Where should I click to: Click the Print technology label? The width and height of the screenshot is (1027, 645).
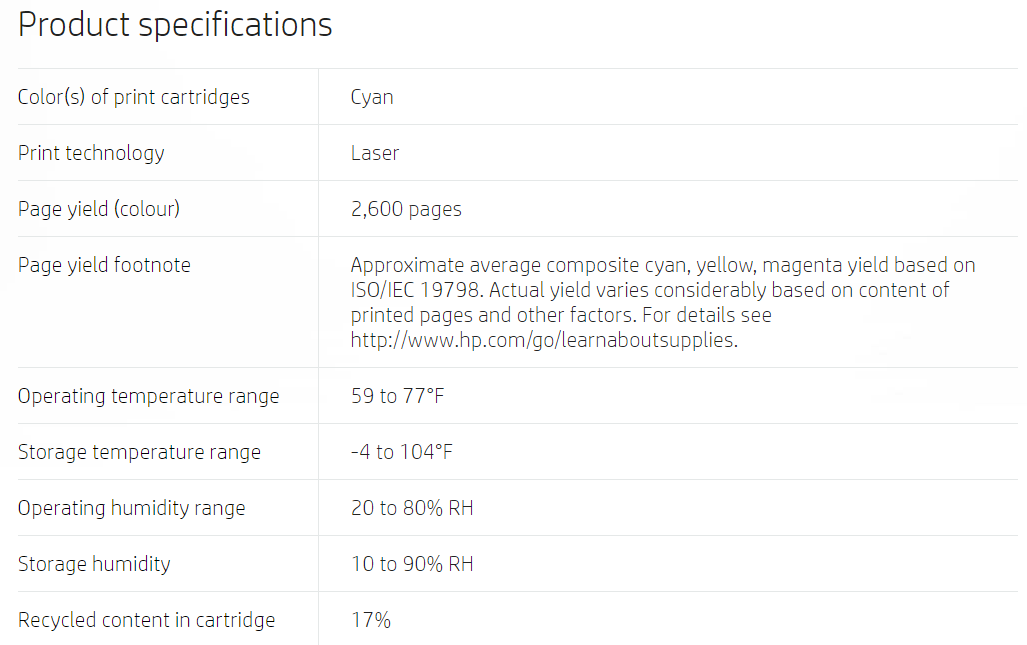coord(91,153)
